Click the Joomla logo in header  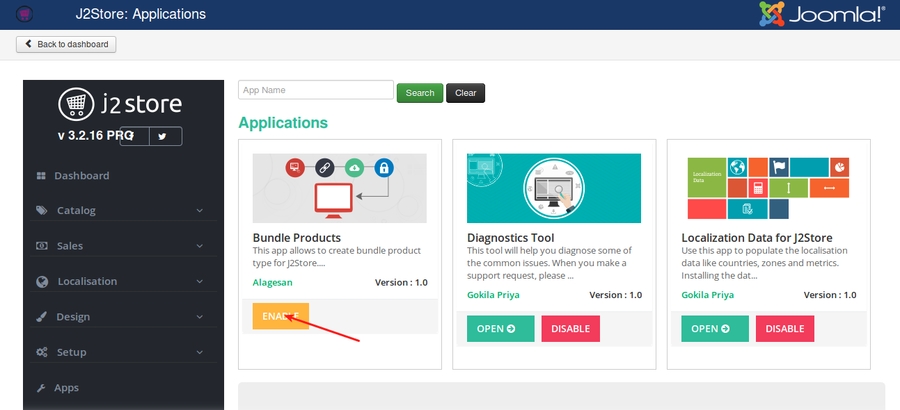tap(821, 14)
